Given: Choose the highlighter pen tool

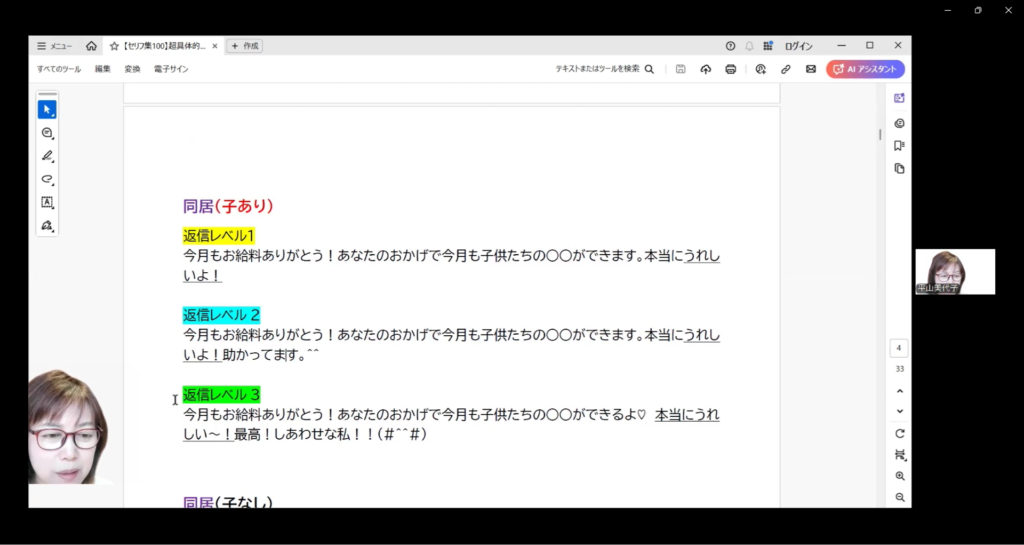Looking at the screenshot, I should pos(47,156).
